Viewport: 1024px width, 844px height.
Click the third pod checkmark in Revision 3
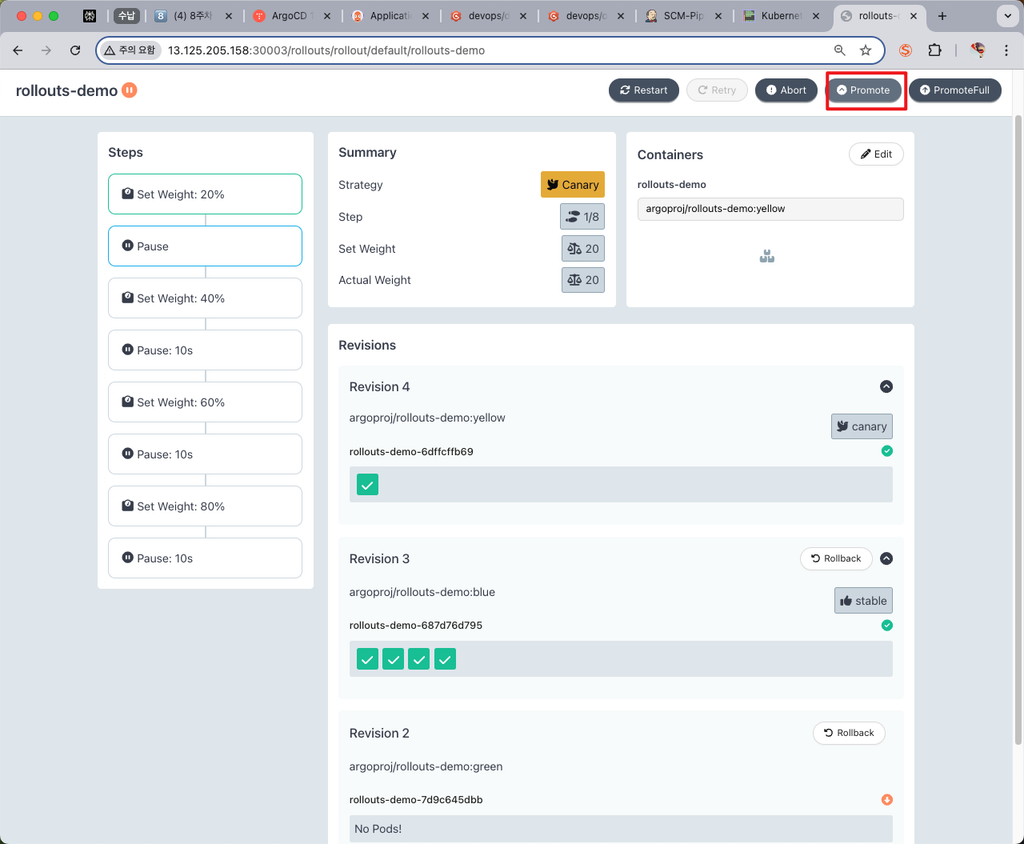(x=419, y=659)
